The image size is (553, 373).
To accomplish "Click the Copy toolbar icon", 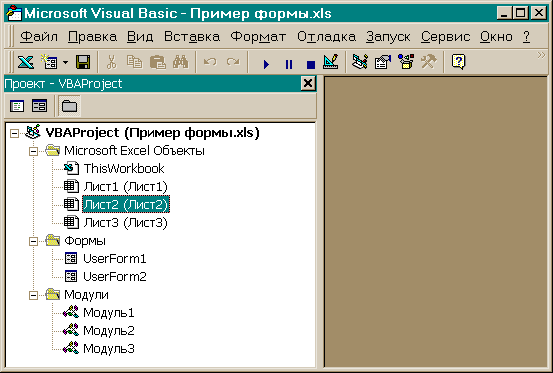I will [134, 62].
